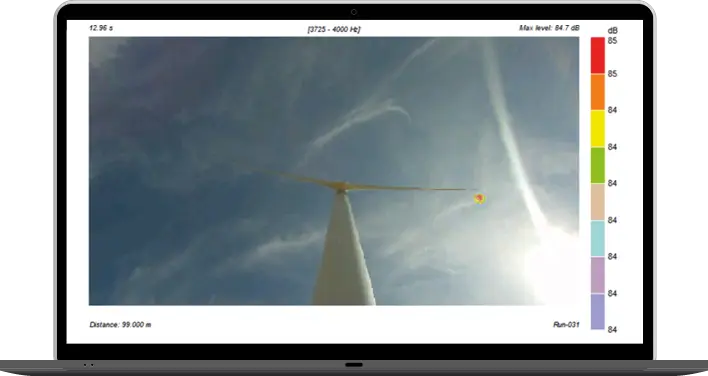708x376 pixels.
Task: Click the light teal scale segment
Action: pos(597,238)
